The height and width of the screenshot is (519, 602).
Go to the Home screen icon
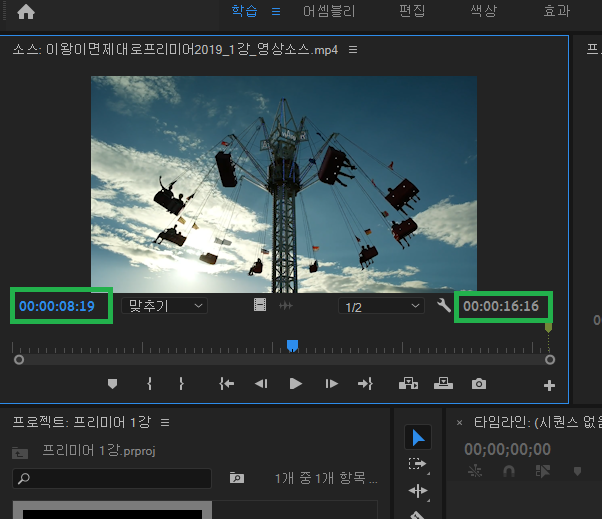pyautogui.click(x=26, y=12)
